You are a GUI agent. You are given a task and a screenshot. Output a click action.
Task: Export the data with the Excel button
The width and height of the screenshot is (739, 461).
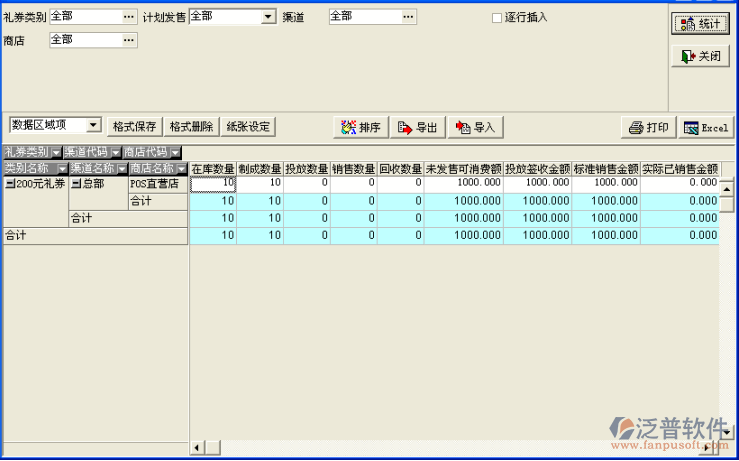(x=706, y=127)
